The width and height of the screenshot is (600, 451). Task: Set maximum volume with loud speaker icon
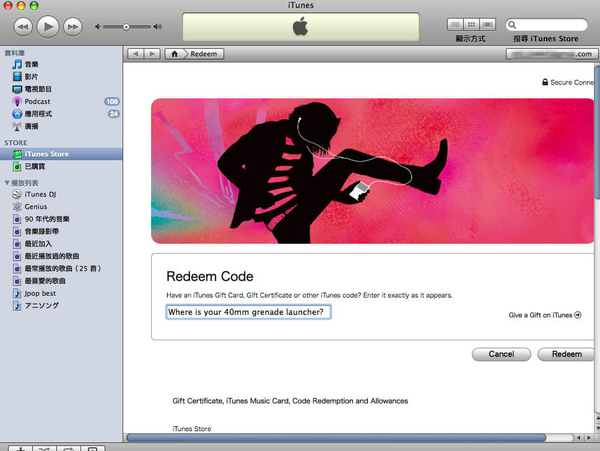(158, 27)
